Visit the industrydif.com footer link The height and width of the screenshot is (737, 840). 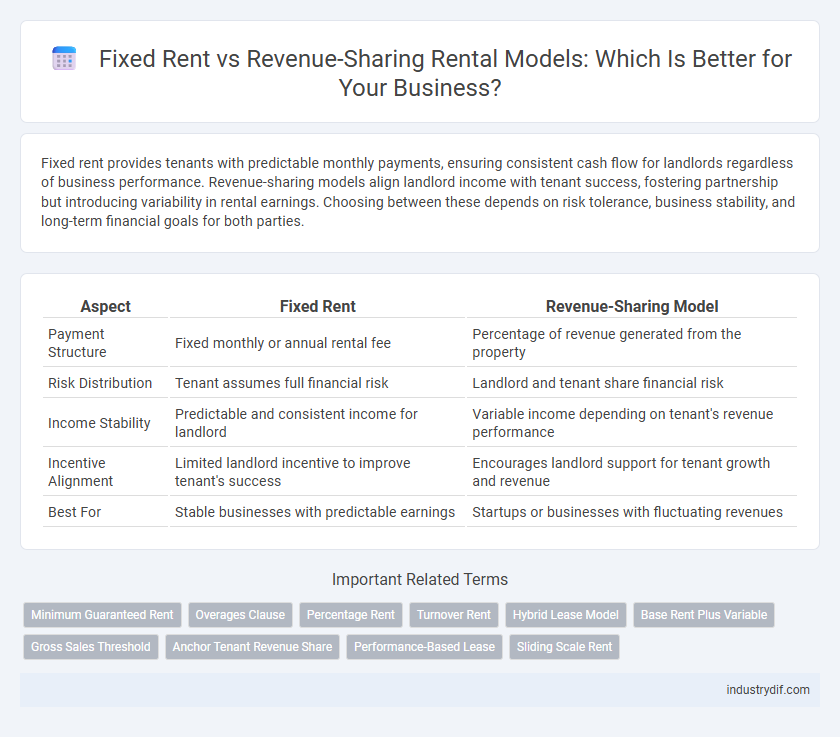[768, 690]
